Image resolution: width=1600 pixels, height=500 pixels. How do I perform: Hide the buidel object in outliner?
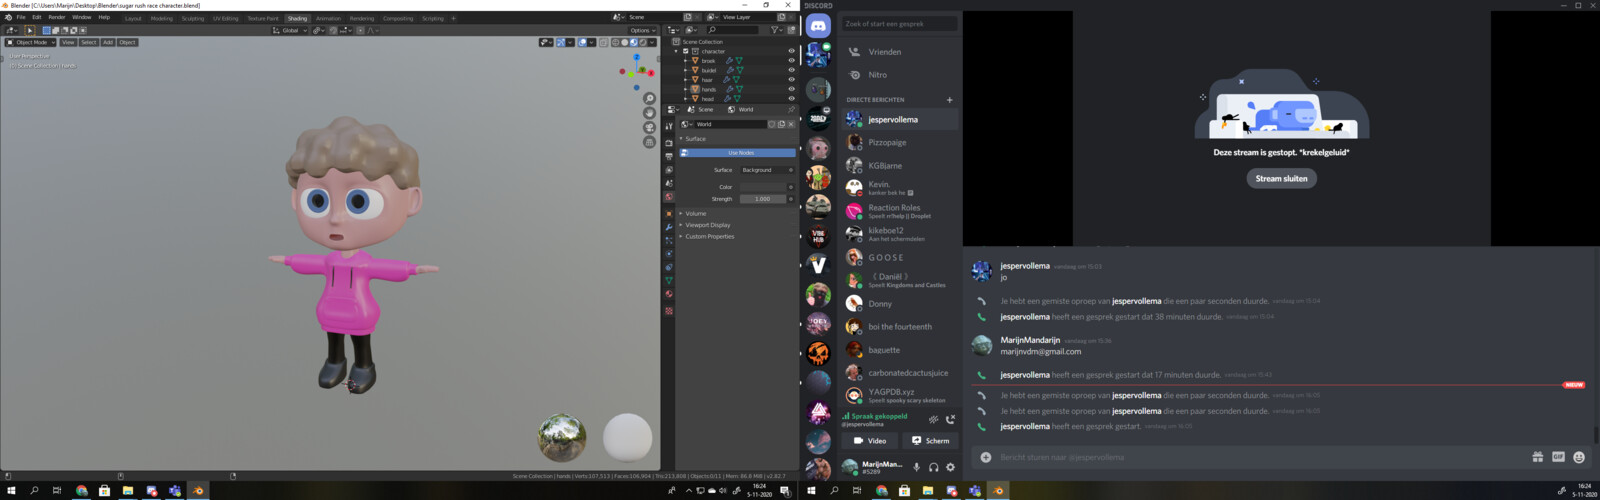(791, 70)
